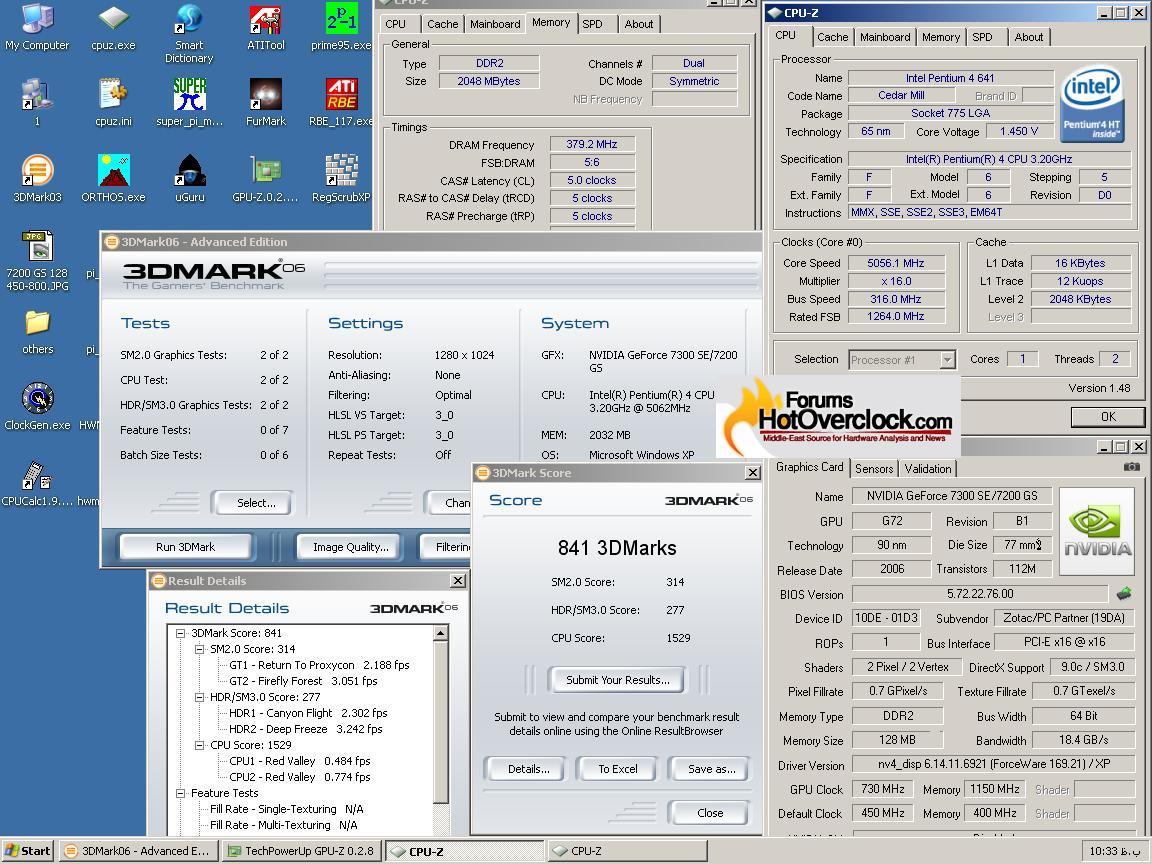This screenshot has height=864, width=1152.
Task: Click BIOS save chip icon in GPU-Z
Action: tap(1123, 592)
